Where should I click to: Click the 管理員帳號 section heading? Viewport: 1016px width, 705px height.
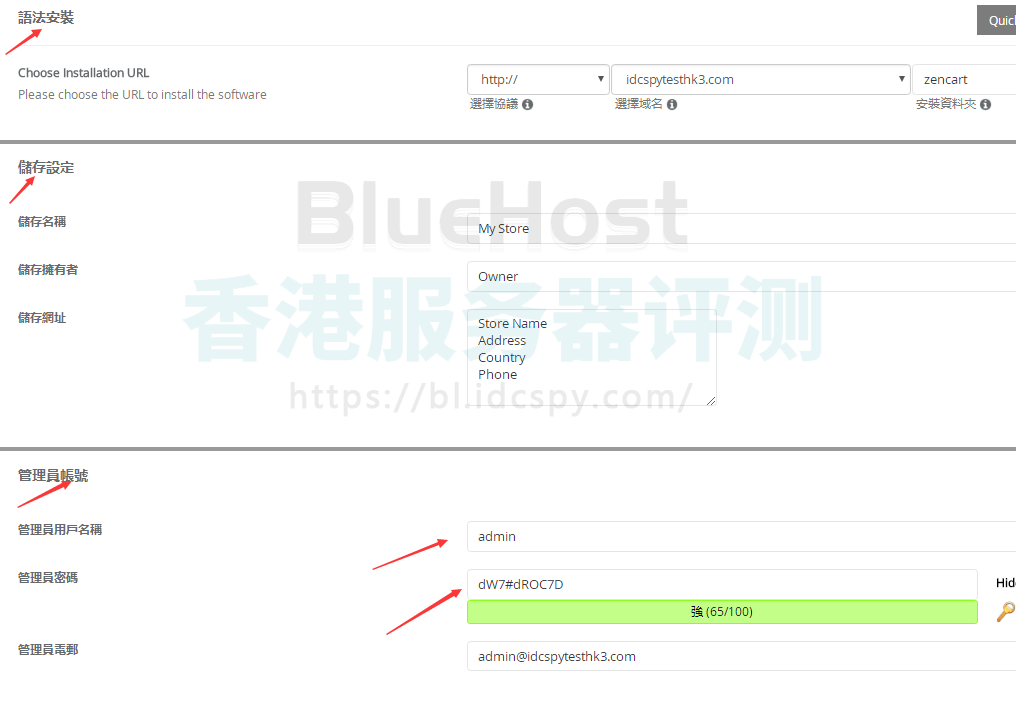[x=53, y=476]
